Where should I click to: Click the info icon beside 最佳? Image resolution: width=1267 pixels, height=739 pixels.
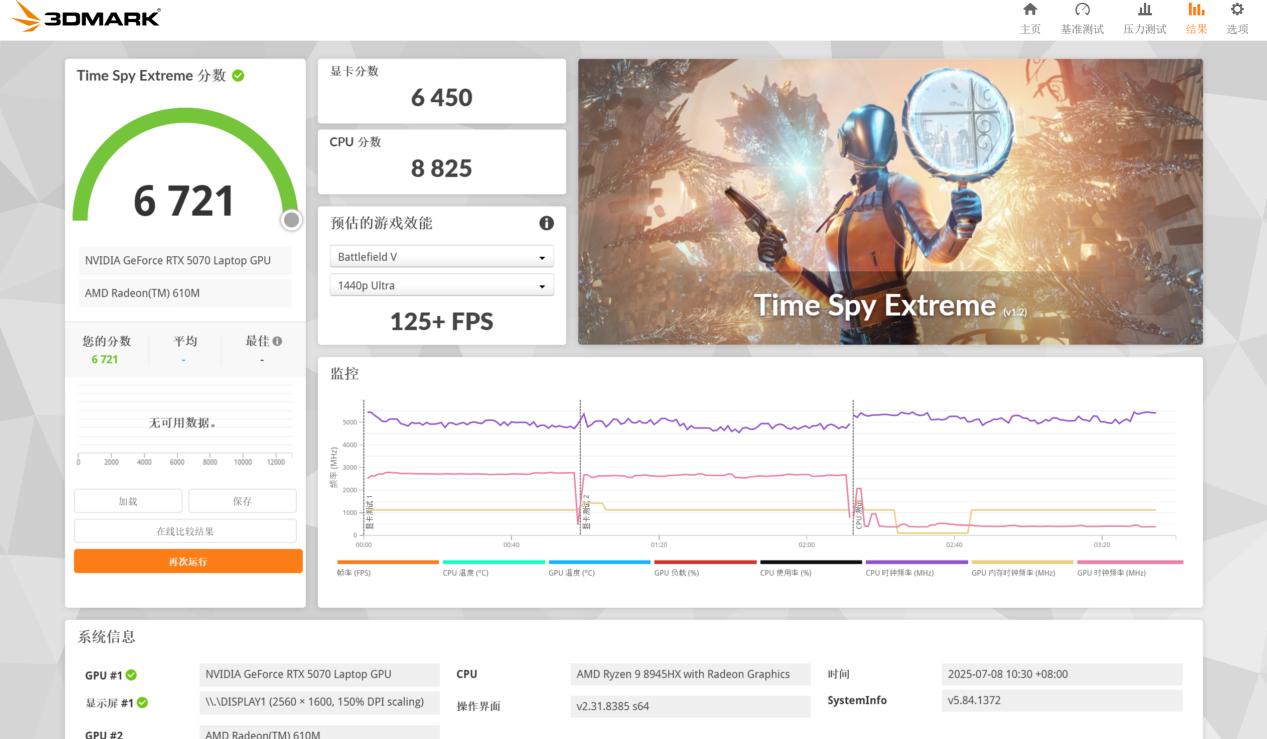277,341
